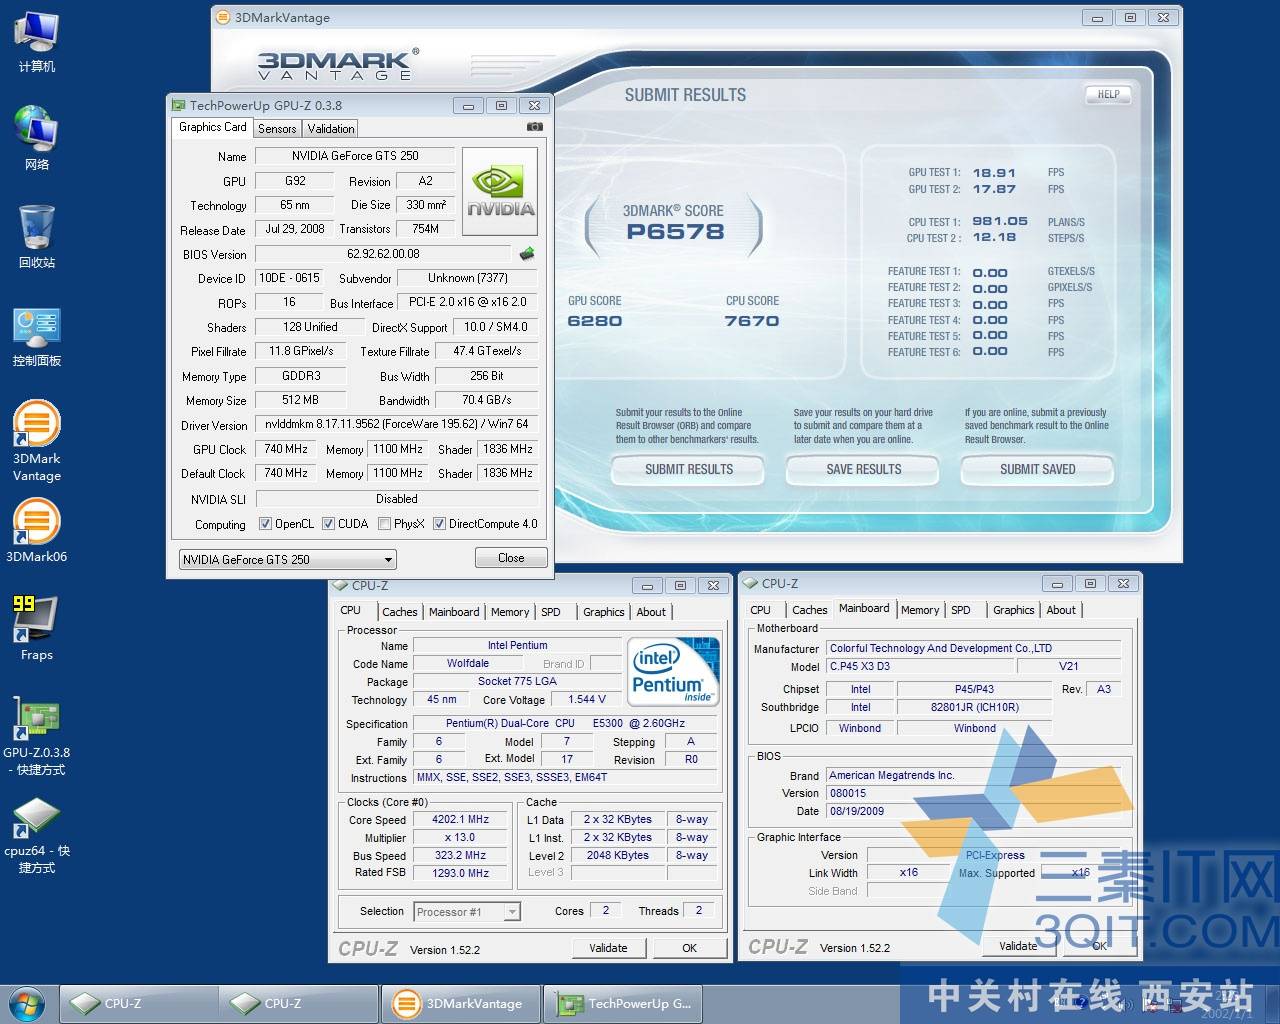Image resolution: width=1280 pixels, height=1024 pixels.
Task: Click SUBMIT RESULTS button in 3DMark Vantage
Action: [688, 469]
